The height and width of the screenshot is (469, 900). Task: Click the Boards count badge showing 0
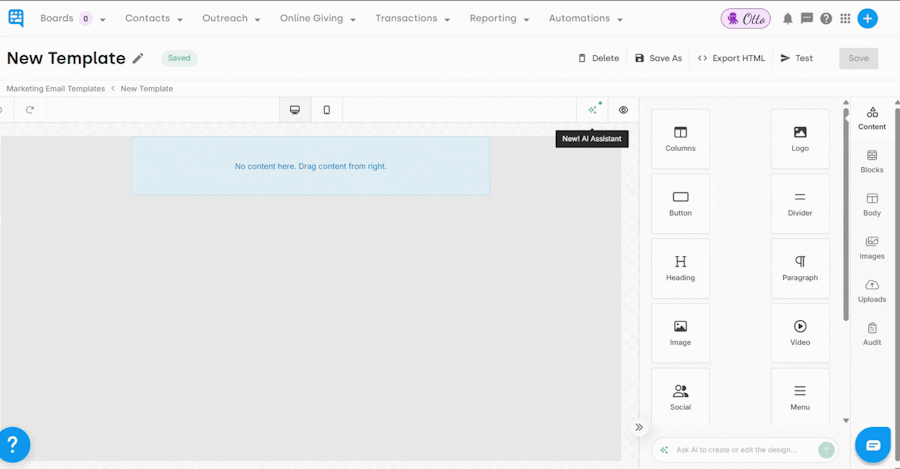[86, 18]
